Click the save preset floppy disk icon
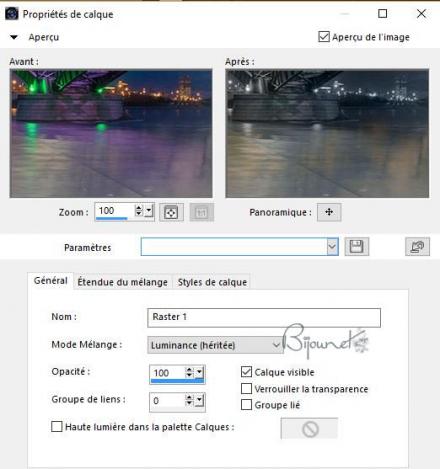Image resolution: width=440 pixels, height=469 pixels. coord(357,247)
